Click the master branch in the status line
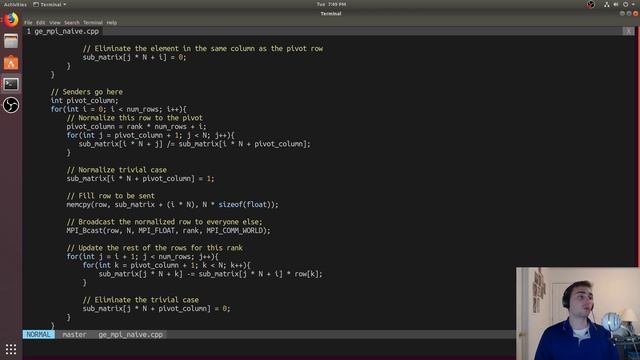The width and height of the screenshot is (640, 360). pos(74,335)
